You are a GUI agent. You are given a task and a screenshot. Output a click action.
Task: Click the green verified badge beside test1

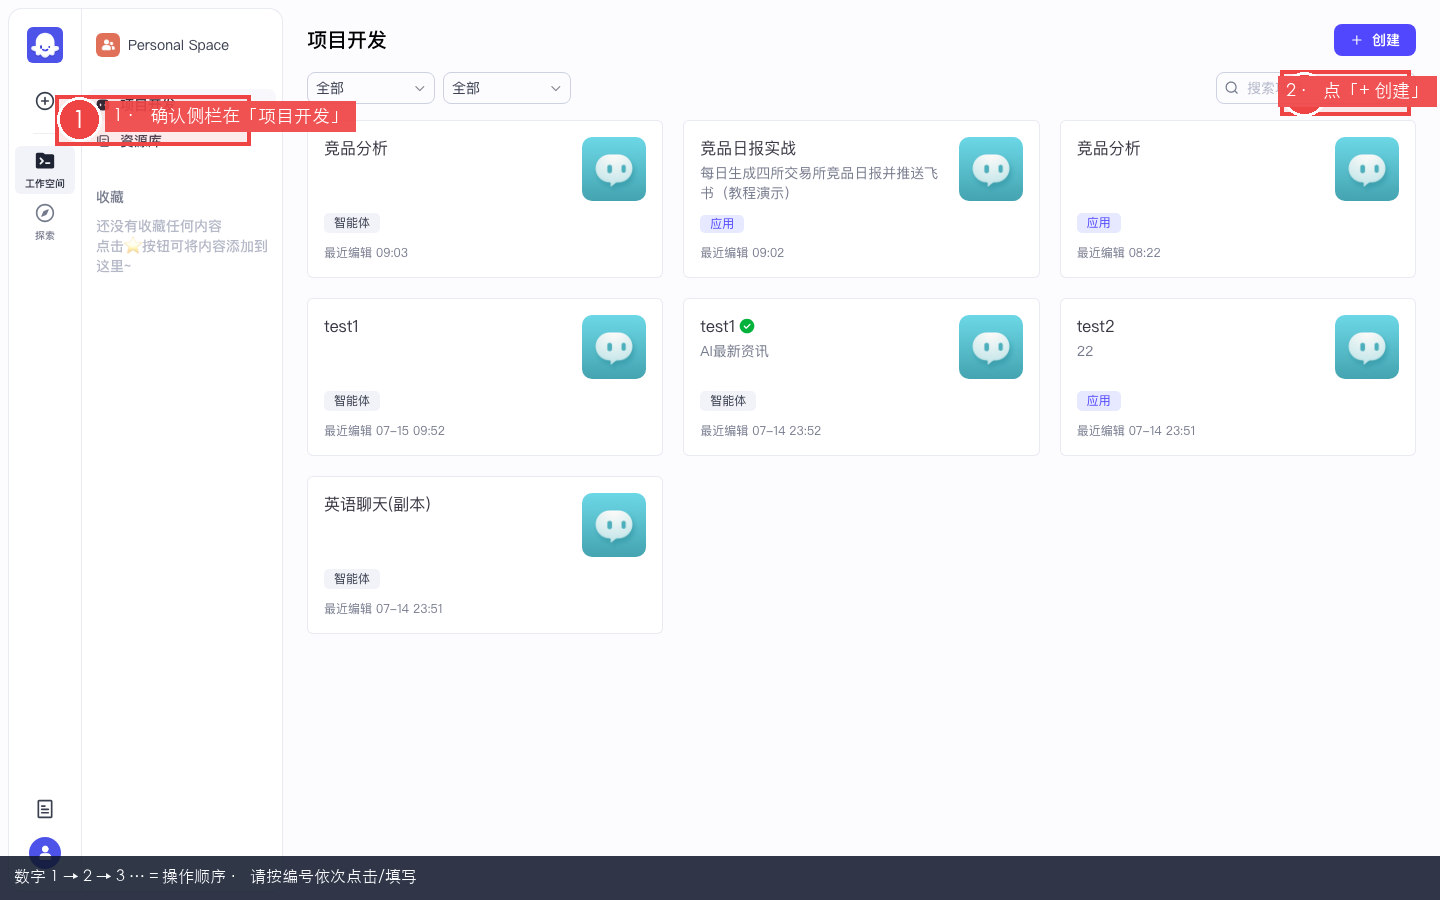[747, 326]
